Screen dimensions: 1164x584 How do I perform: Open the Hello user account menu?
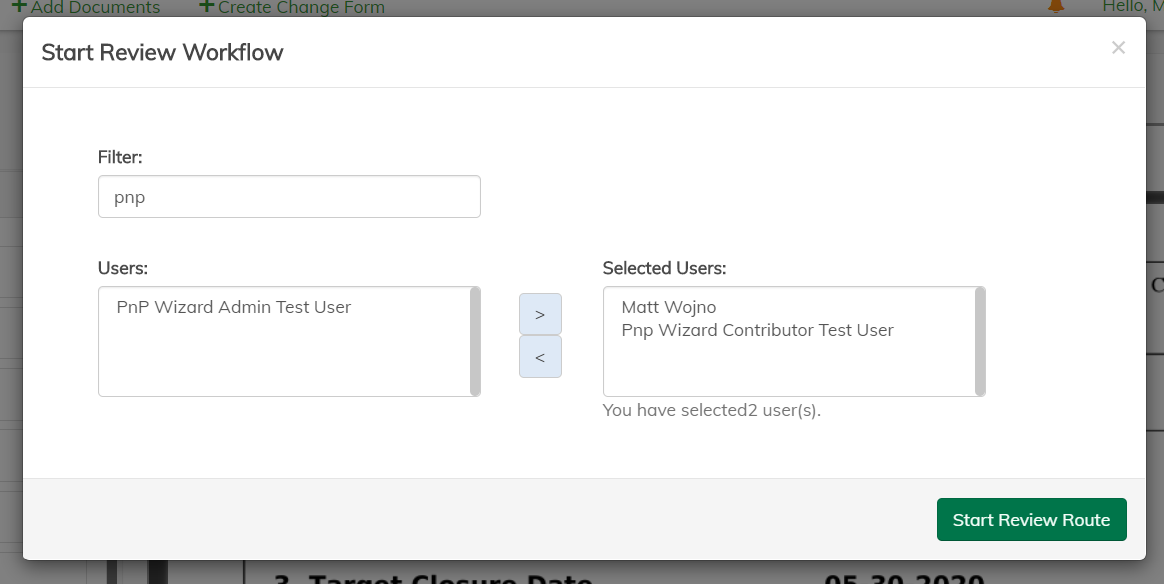point(1132,7)
